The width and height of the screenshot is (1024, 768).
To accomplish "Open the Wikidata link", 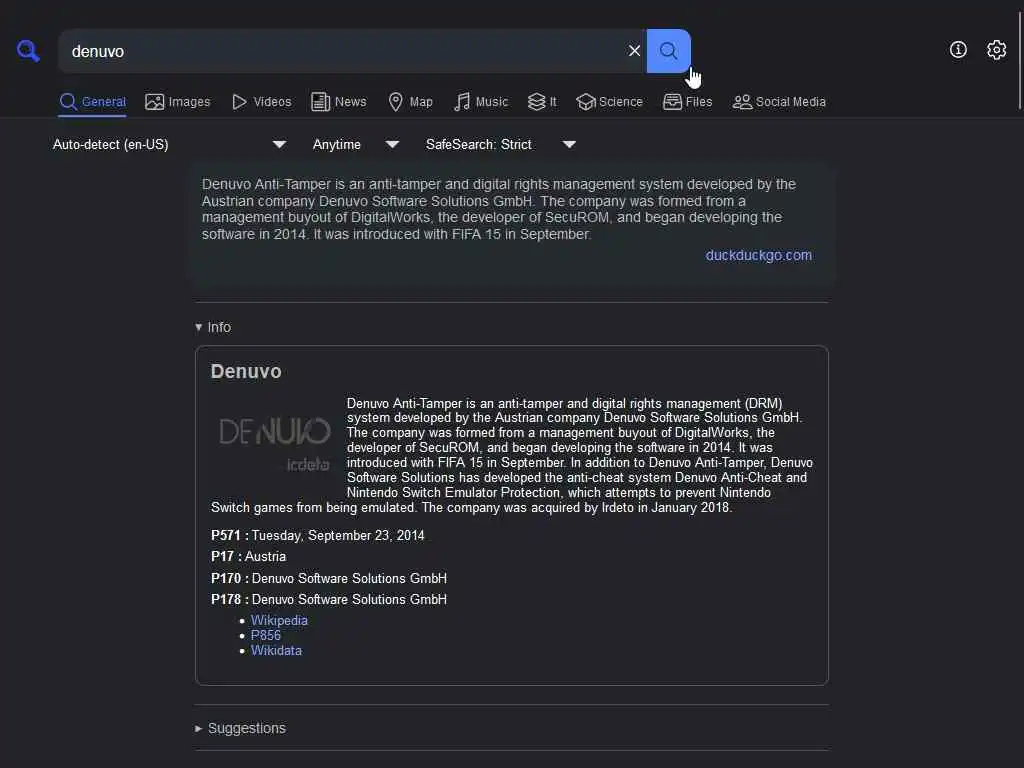I will (276, 650).
